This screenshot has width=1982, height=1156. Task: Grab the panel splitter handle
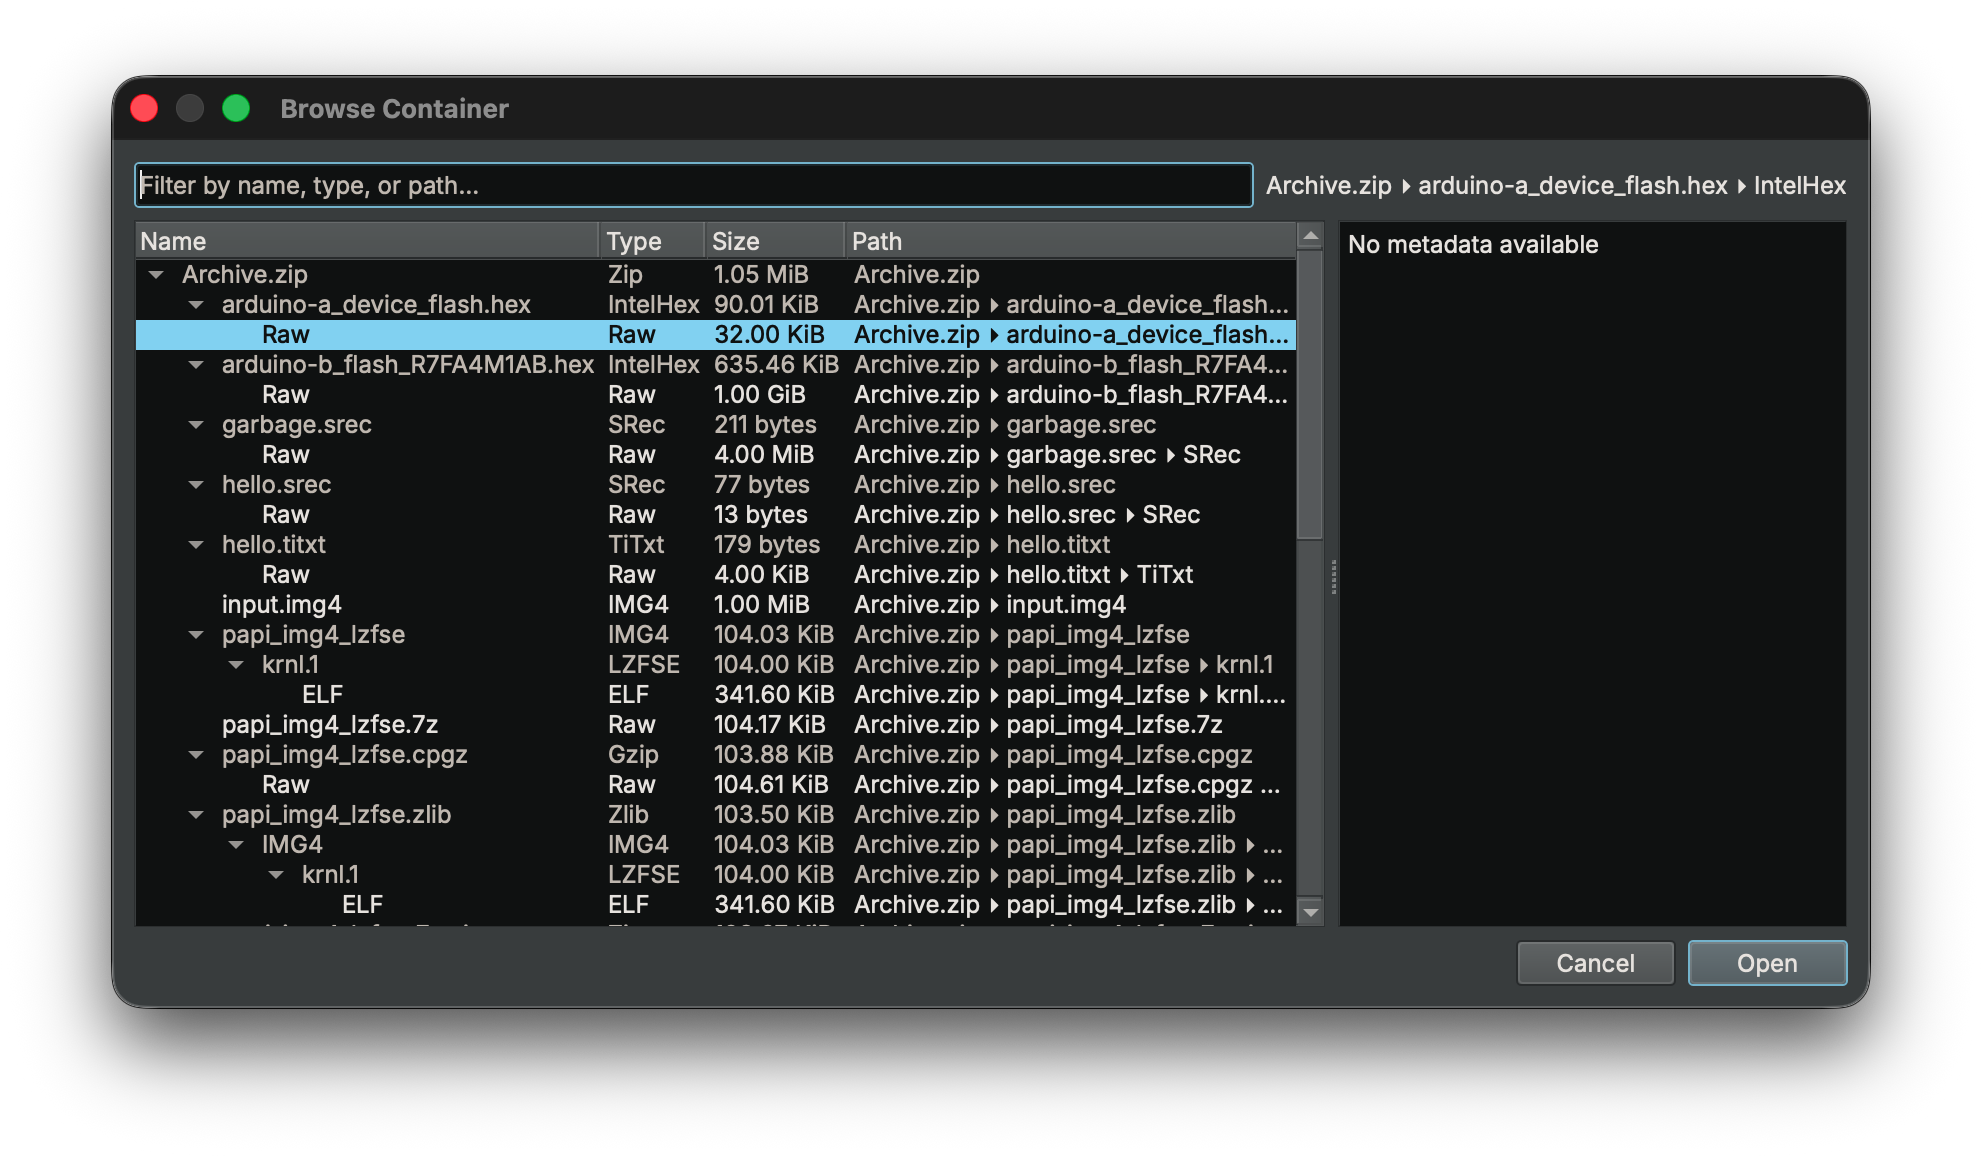[1333, 577]
